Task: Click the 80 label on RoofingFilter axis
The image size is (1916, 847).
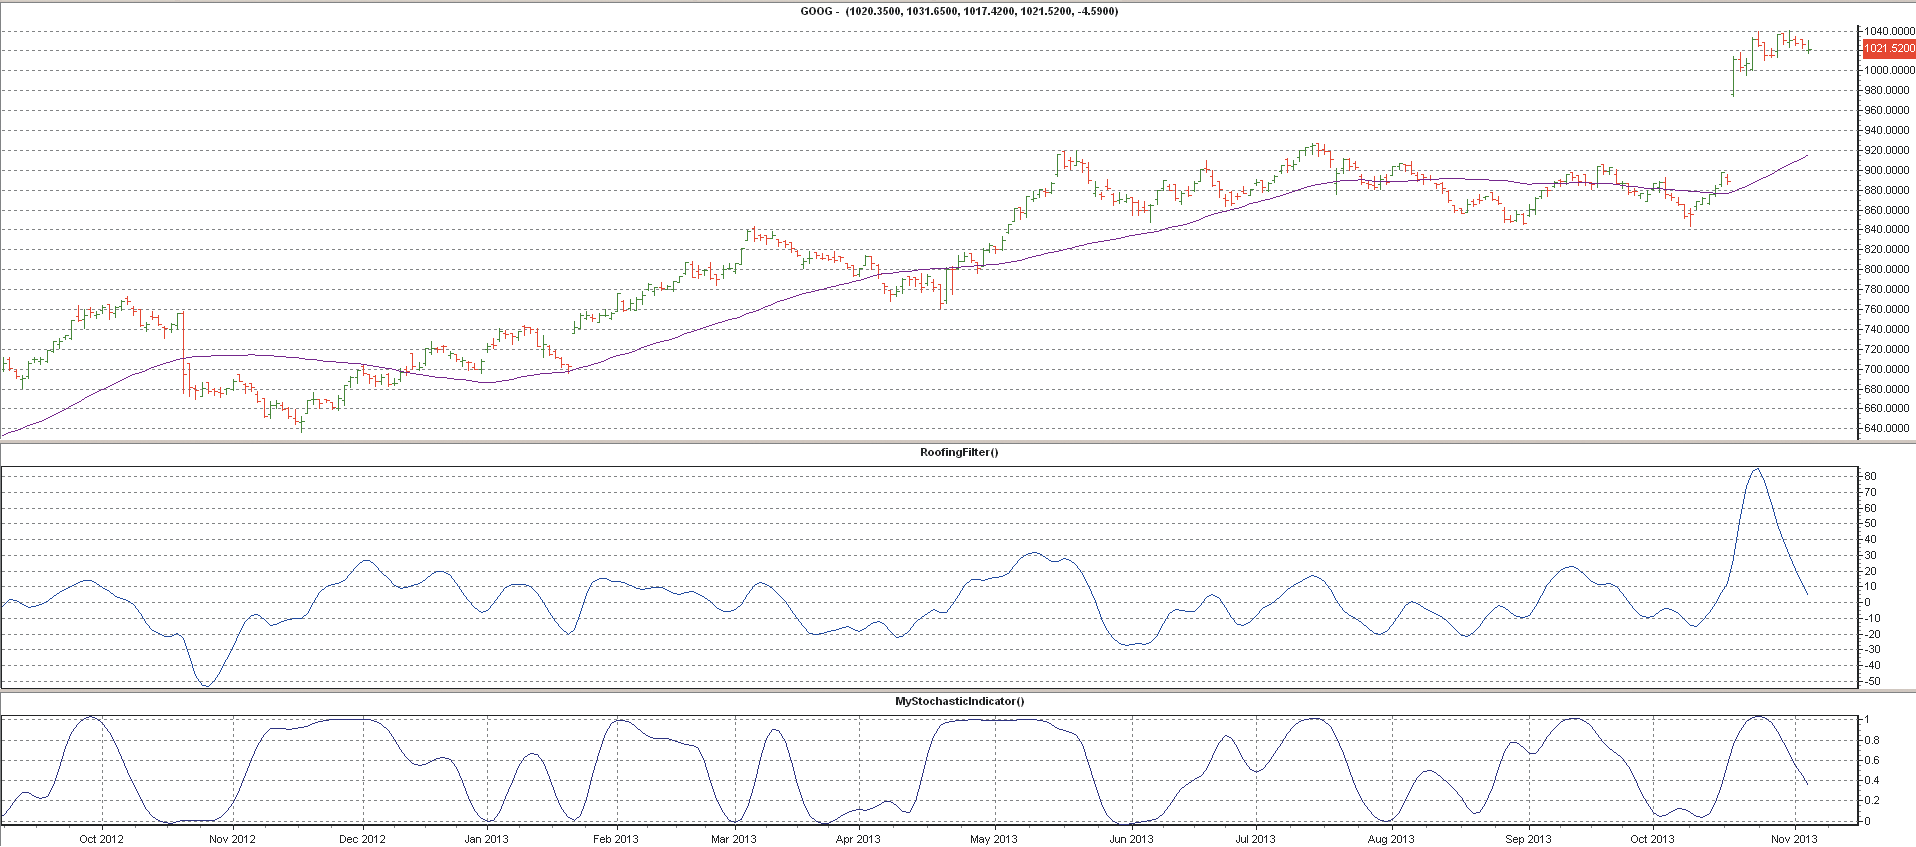Action: click(x=1870, y=476)
